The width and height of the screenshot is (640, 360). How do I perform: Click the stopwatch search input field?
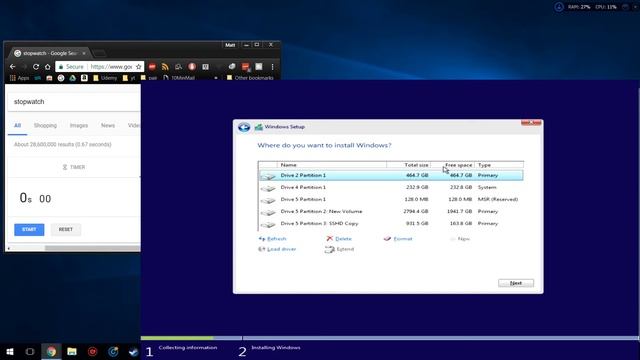[x=74, y=102]
